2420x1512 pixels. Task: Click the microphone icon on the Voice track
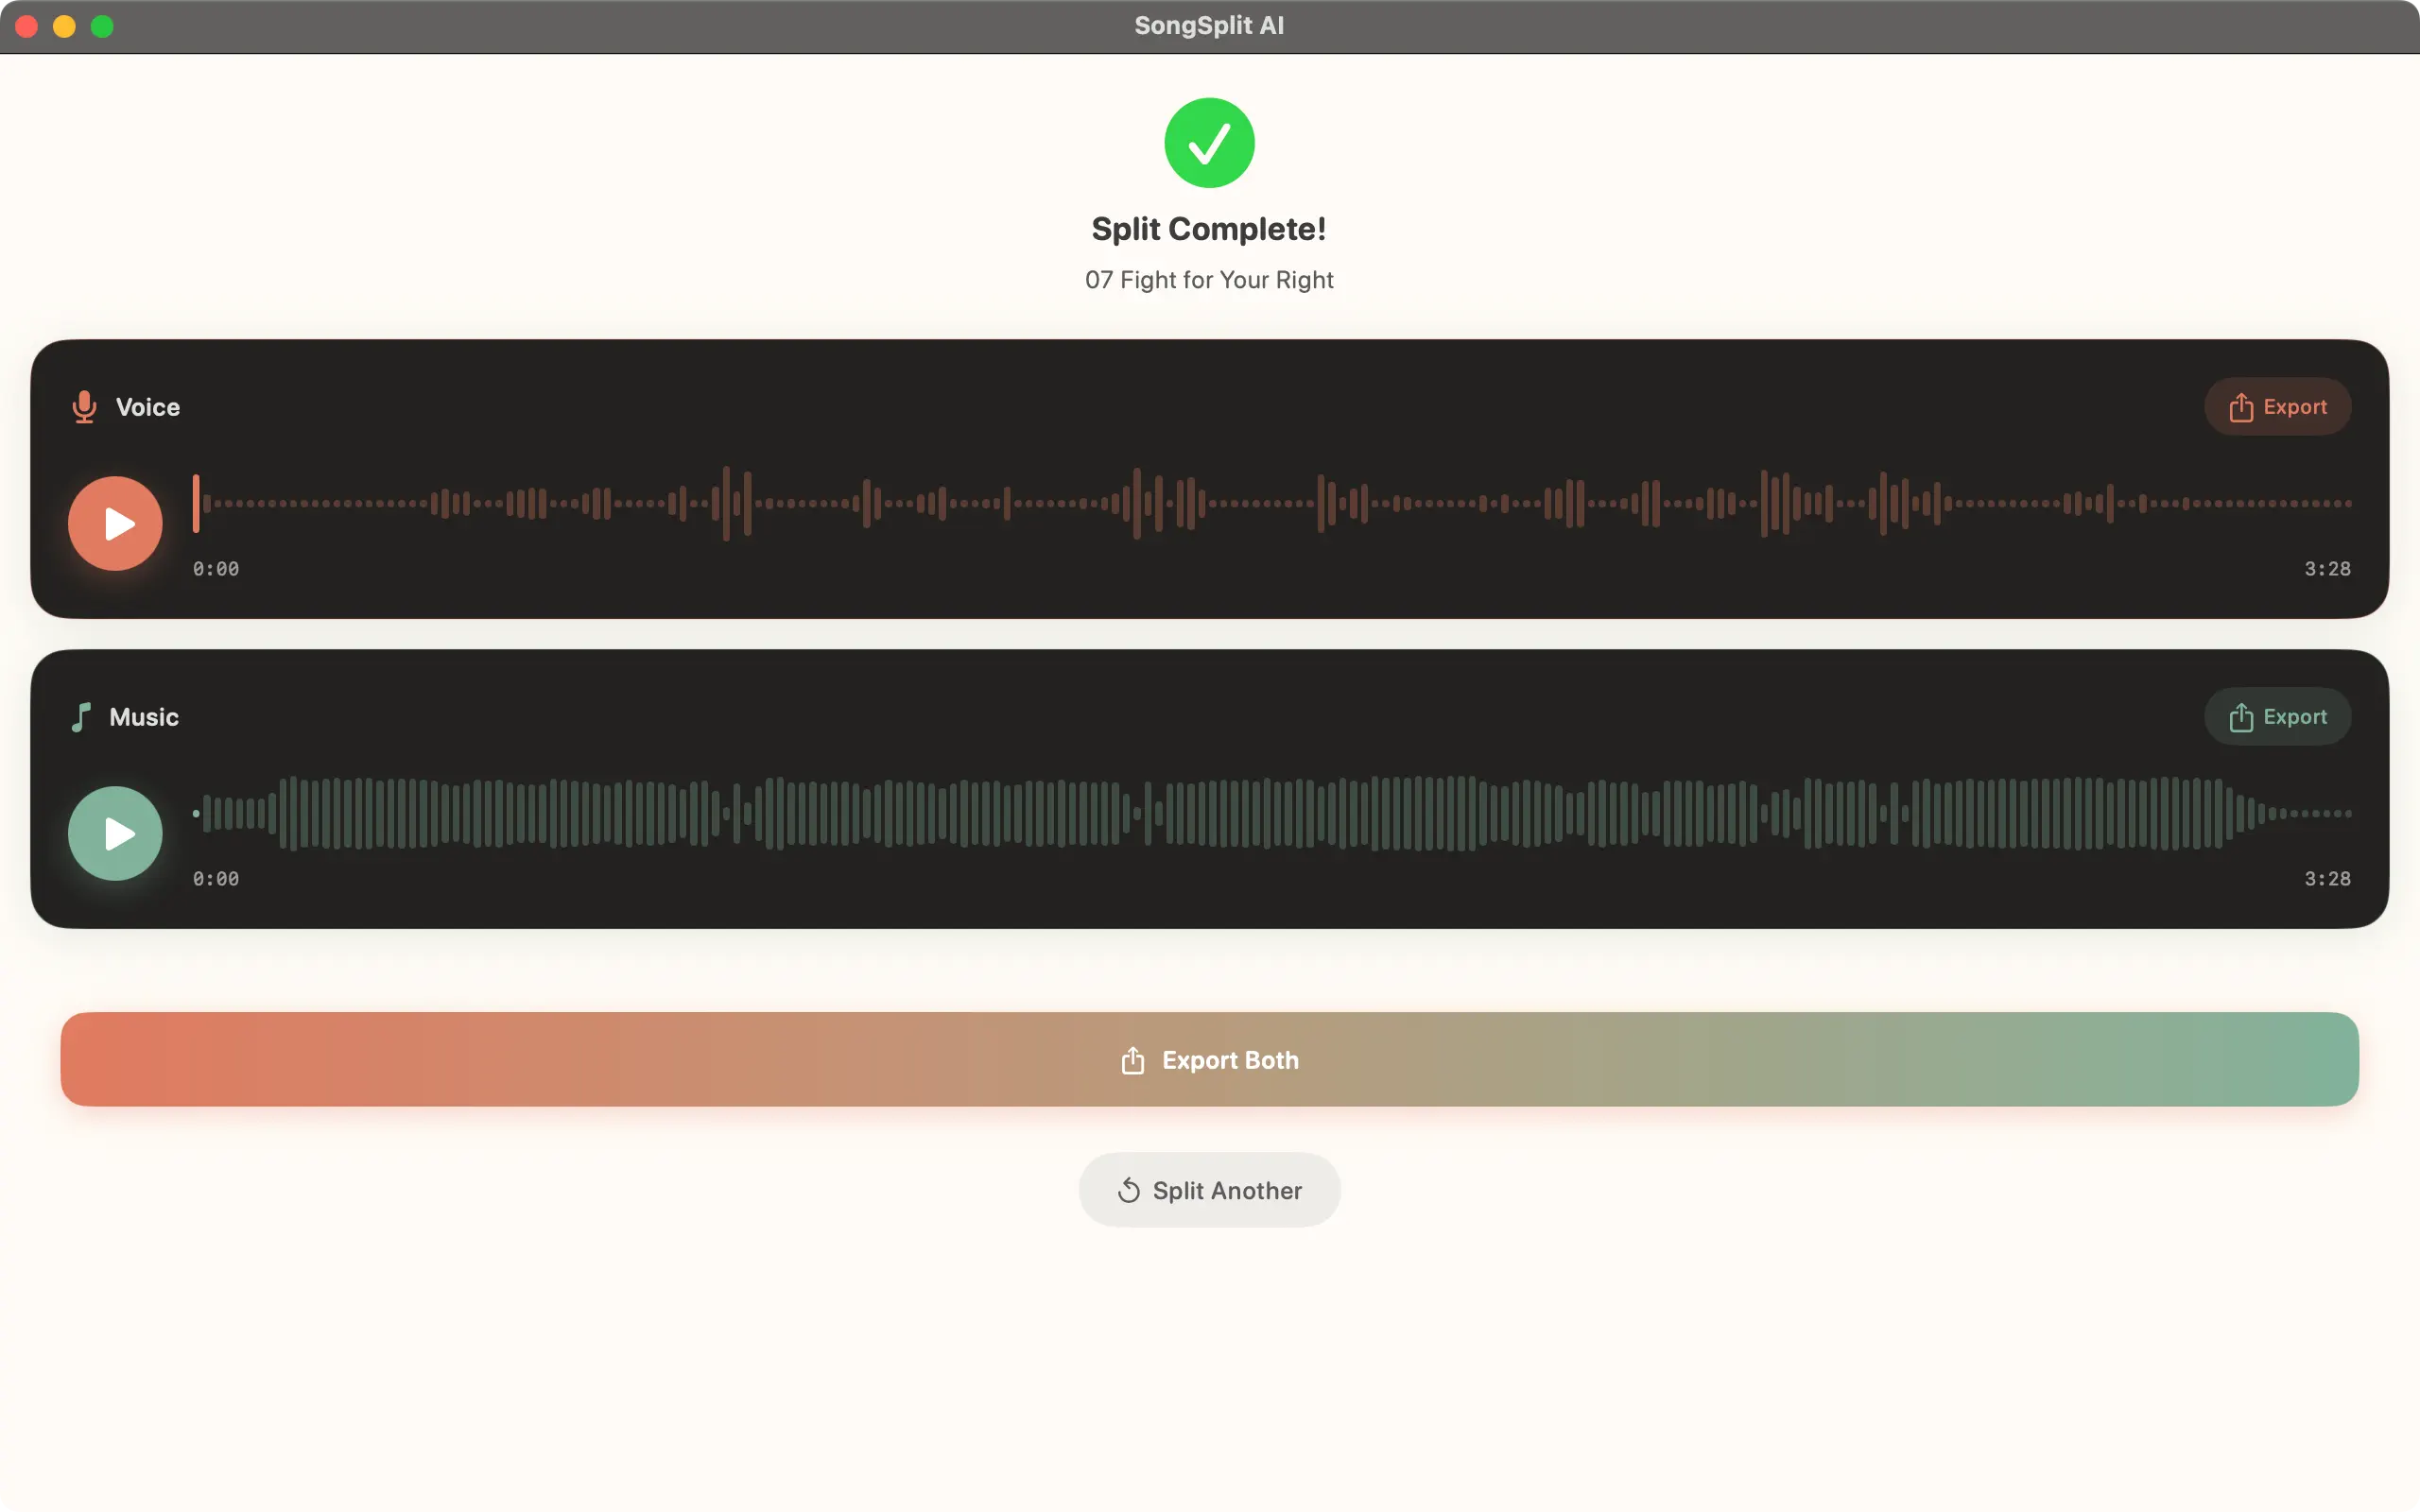point(84,407)
